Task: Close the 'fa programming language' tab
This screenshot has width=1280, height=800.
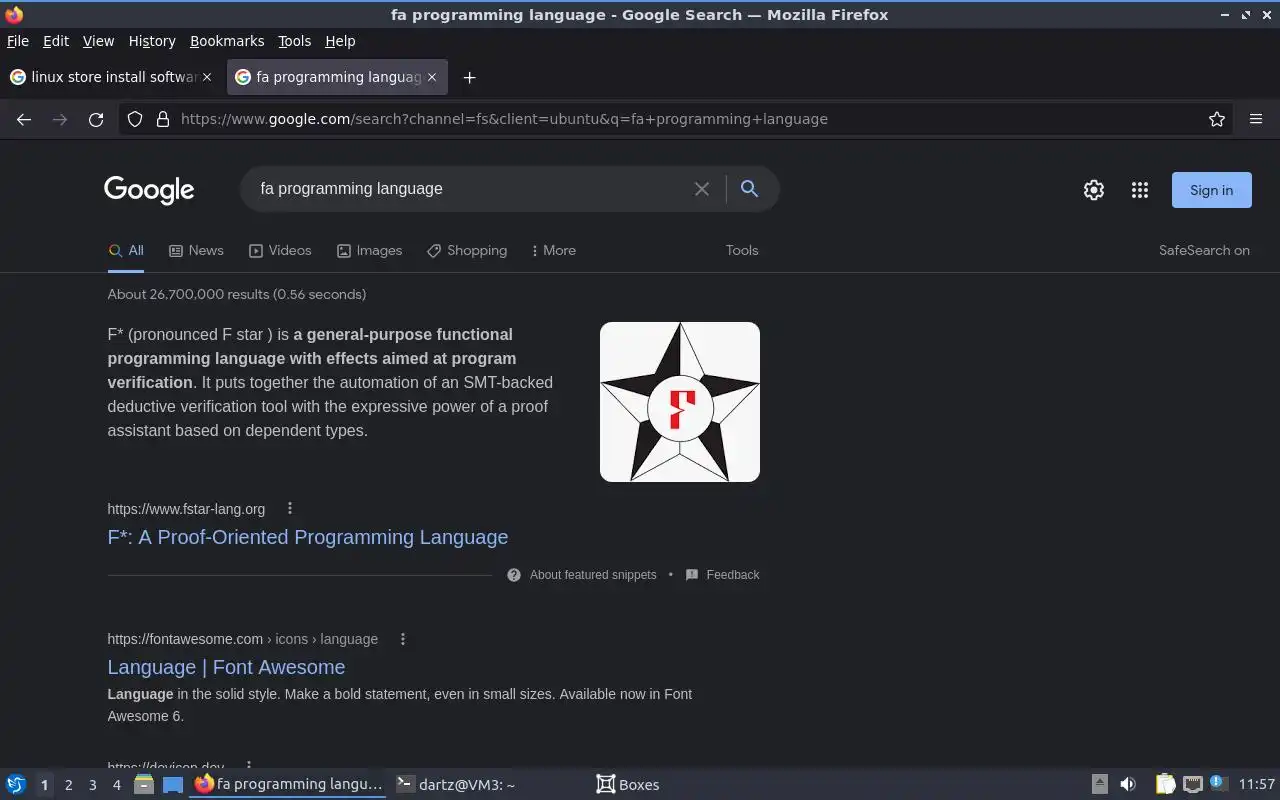Action: (x=432, y=77)
